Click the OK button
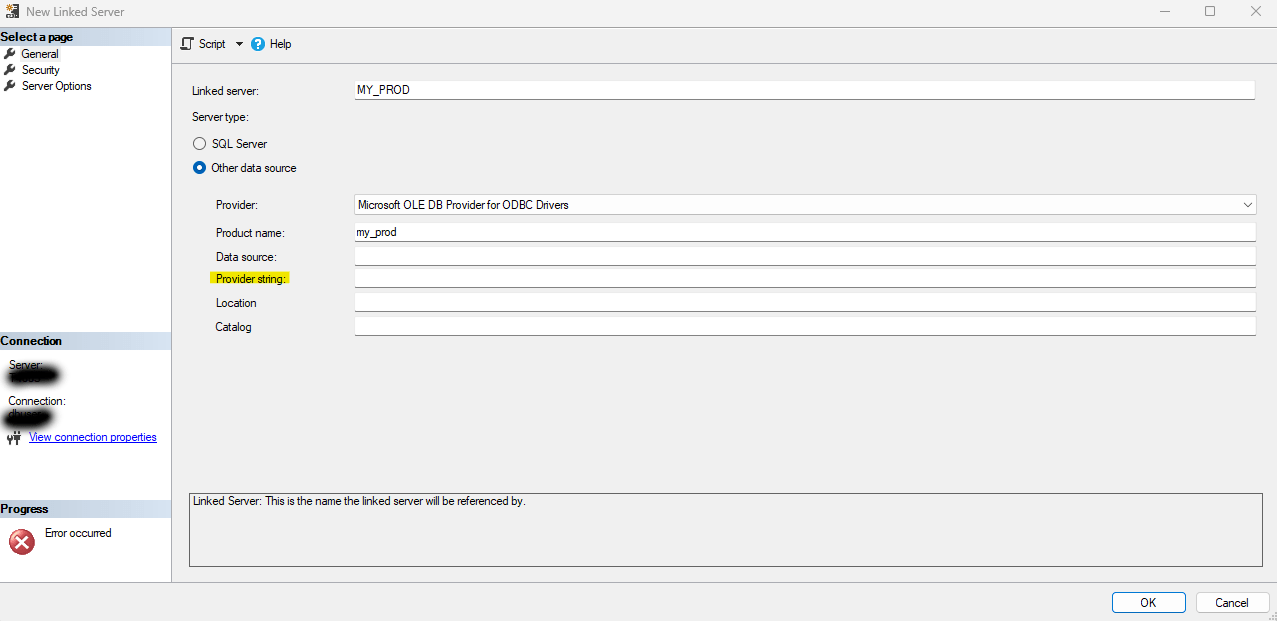 1148,602
